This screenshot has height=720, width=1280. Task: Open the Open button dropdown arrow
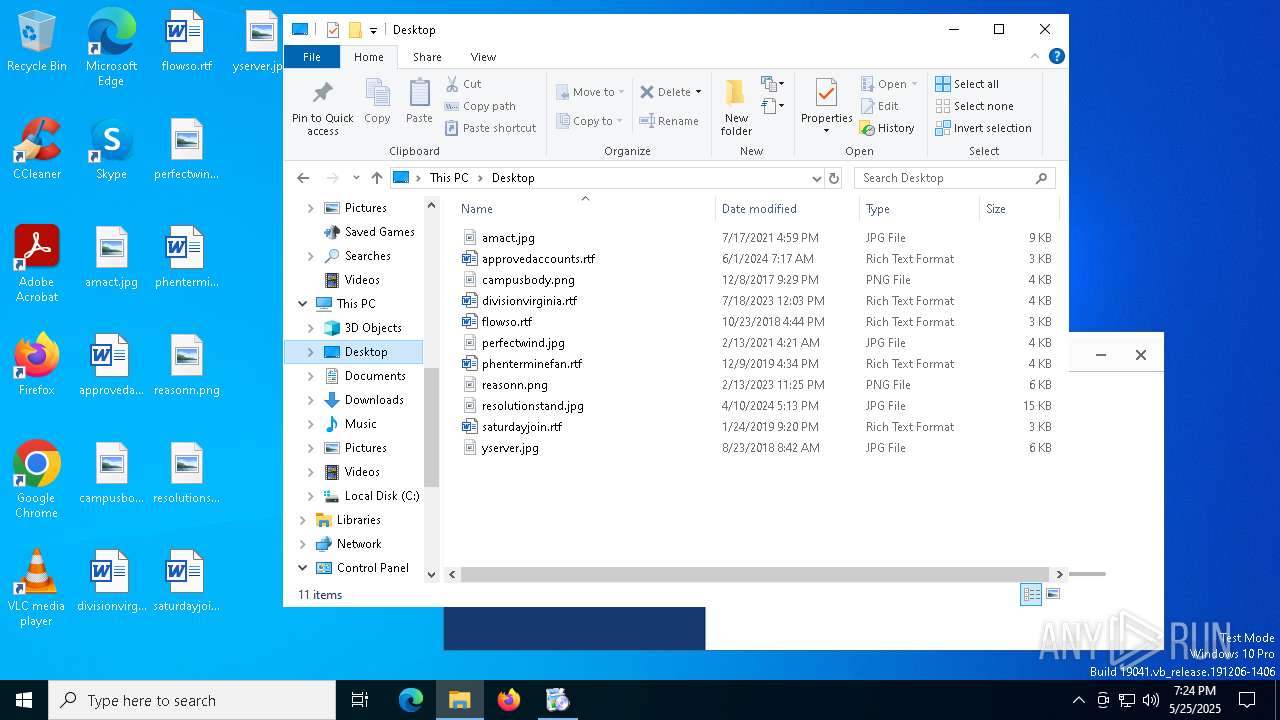coord(914,84)
